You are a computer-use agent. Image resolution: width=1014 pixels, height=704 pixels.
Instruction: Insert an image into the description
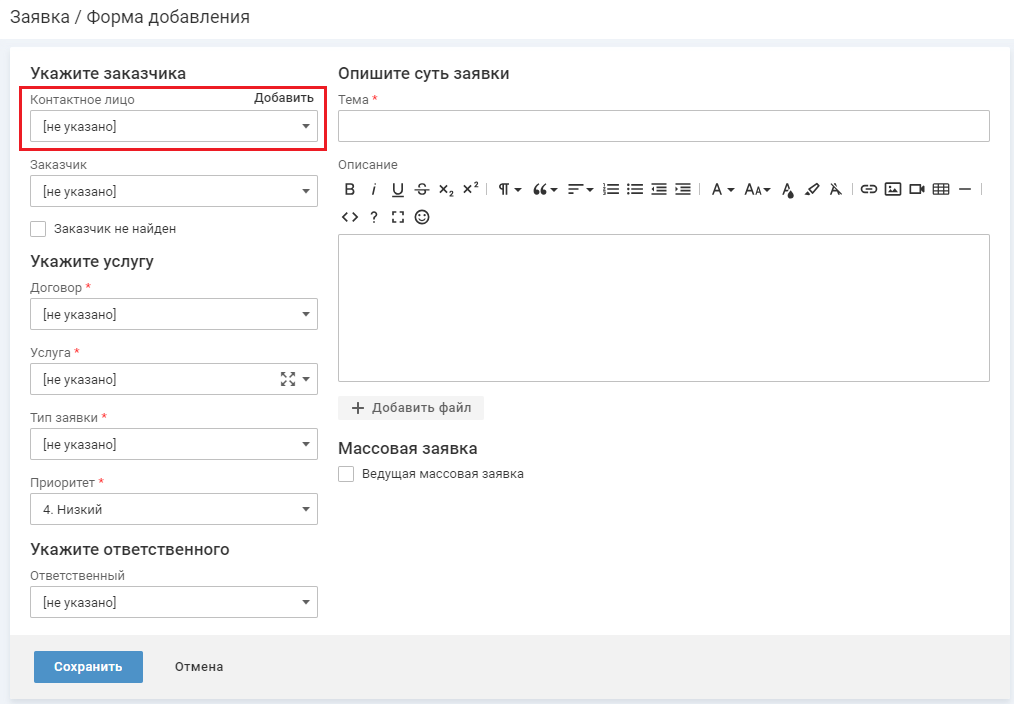[893, 189]
